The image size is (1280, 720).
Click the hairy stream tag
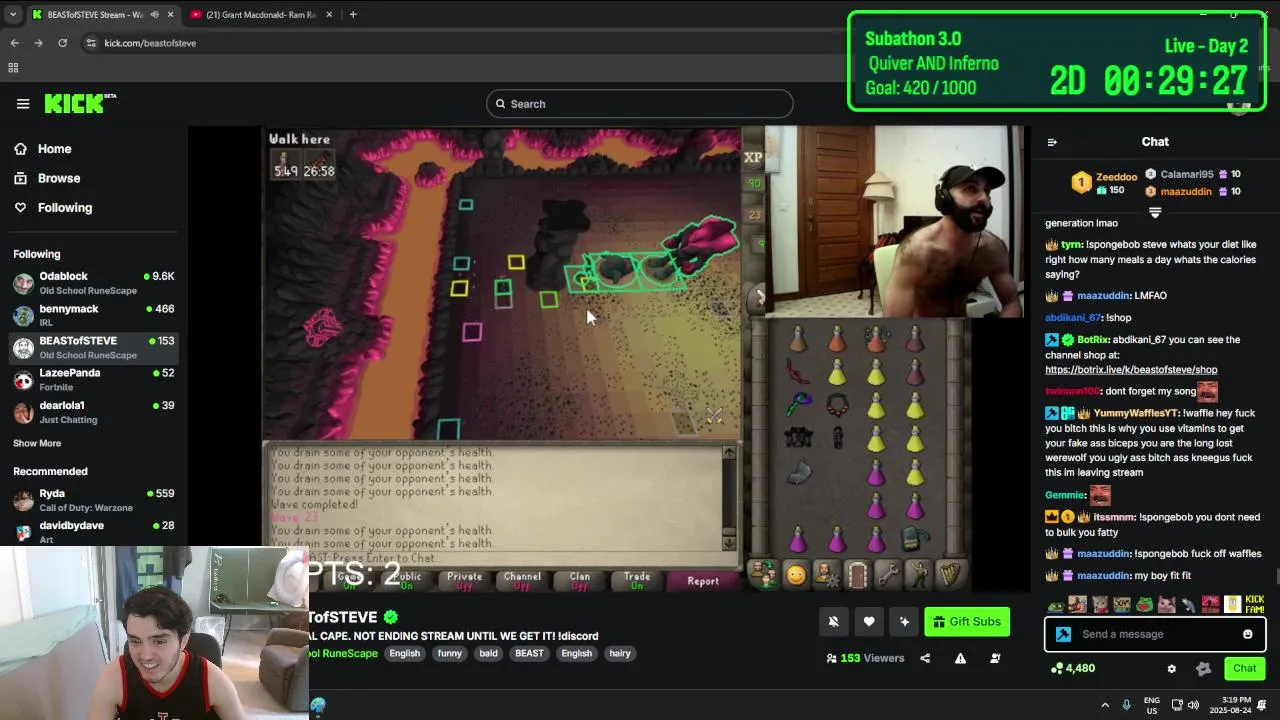point(620,653)
